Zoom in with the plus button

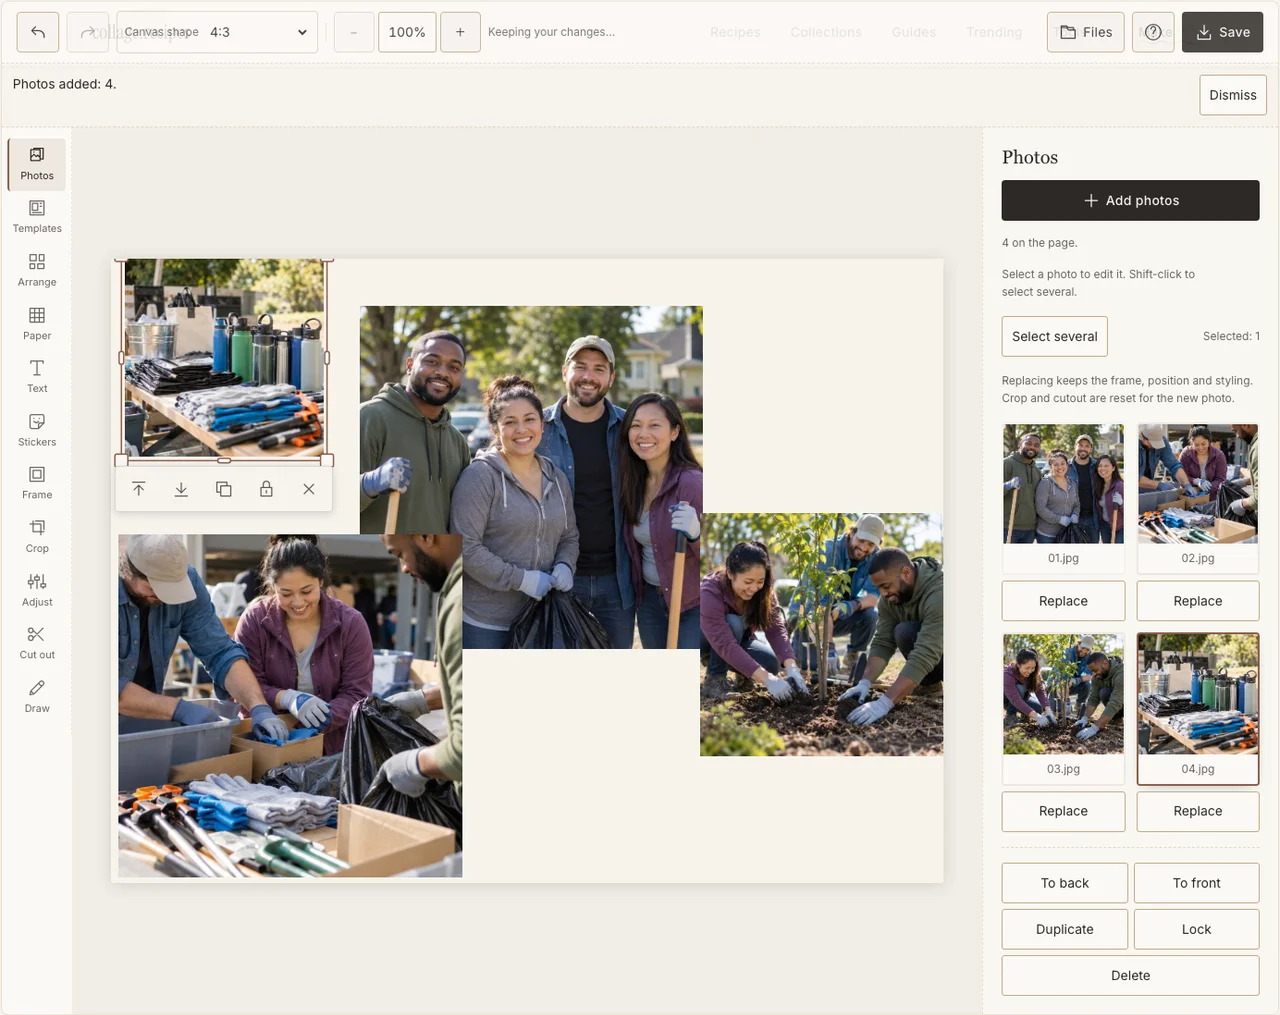tap(460, 32)
